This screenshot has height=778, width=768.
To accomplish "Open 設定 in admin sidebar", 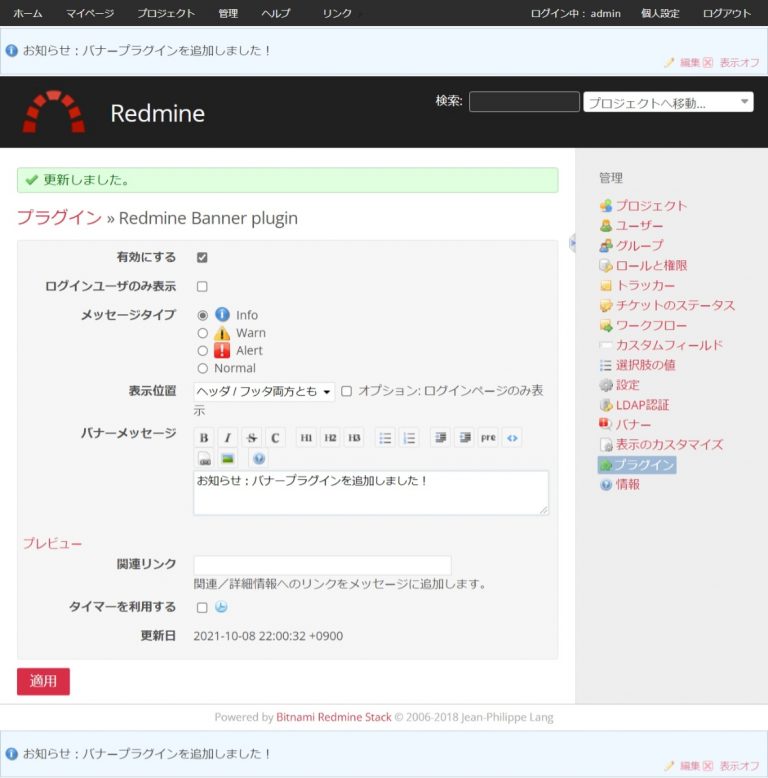I will click(x=627, y=385).
